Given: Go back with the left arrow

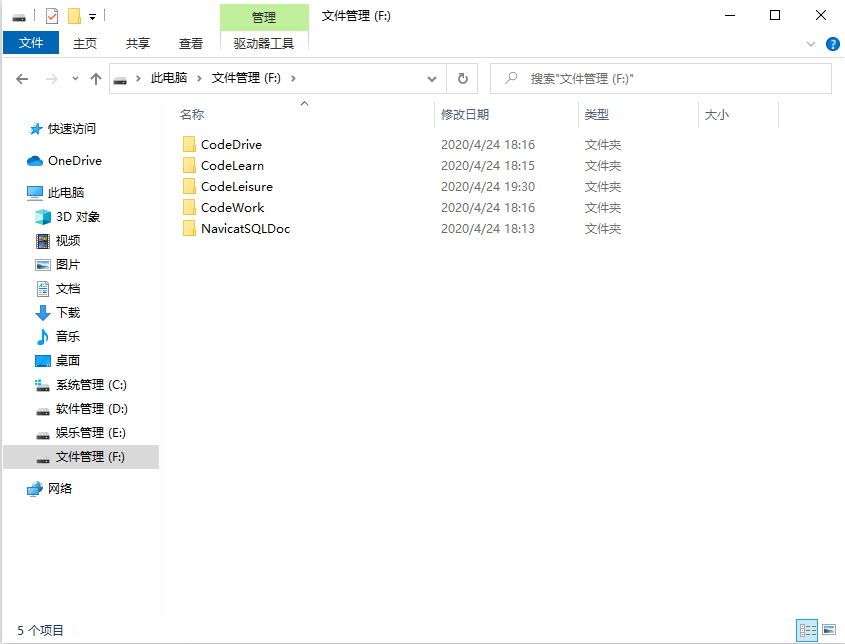Looking at the screenshot, I should (22, 79).
